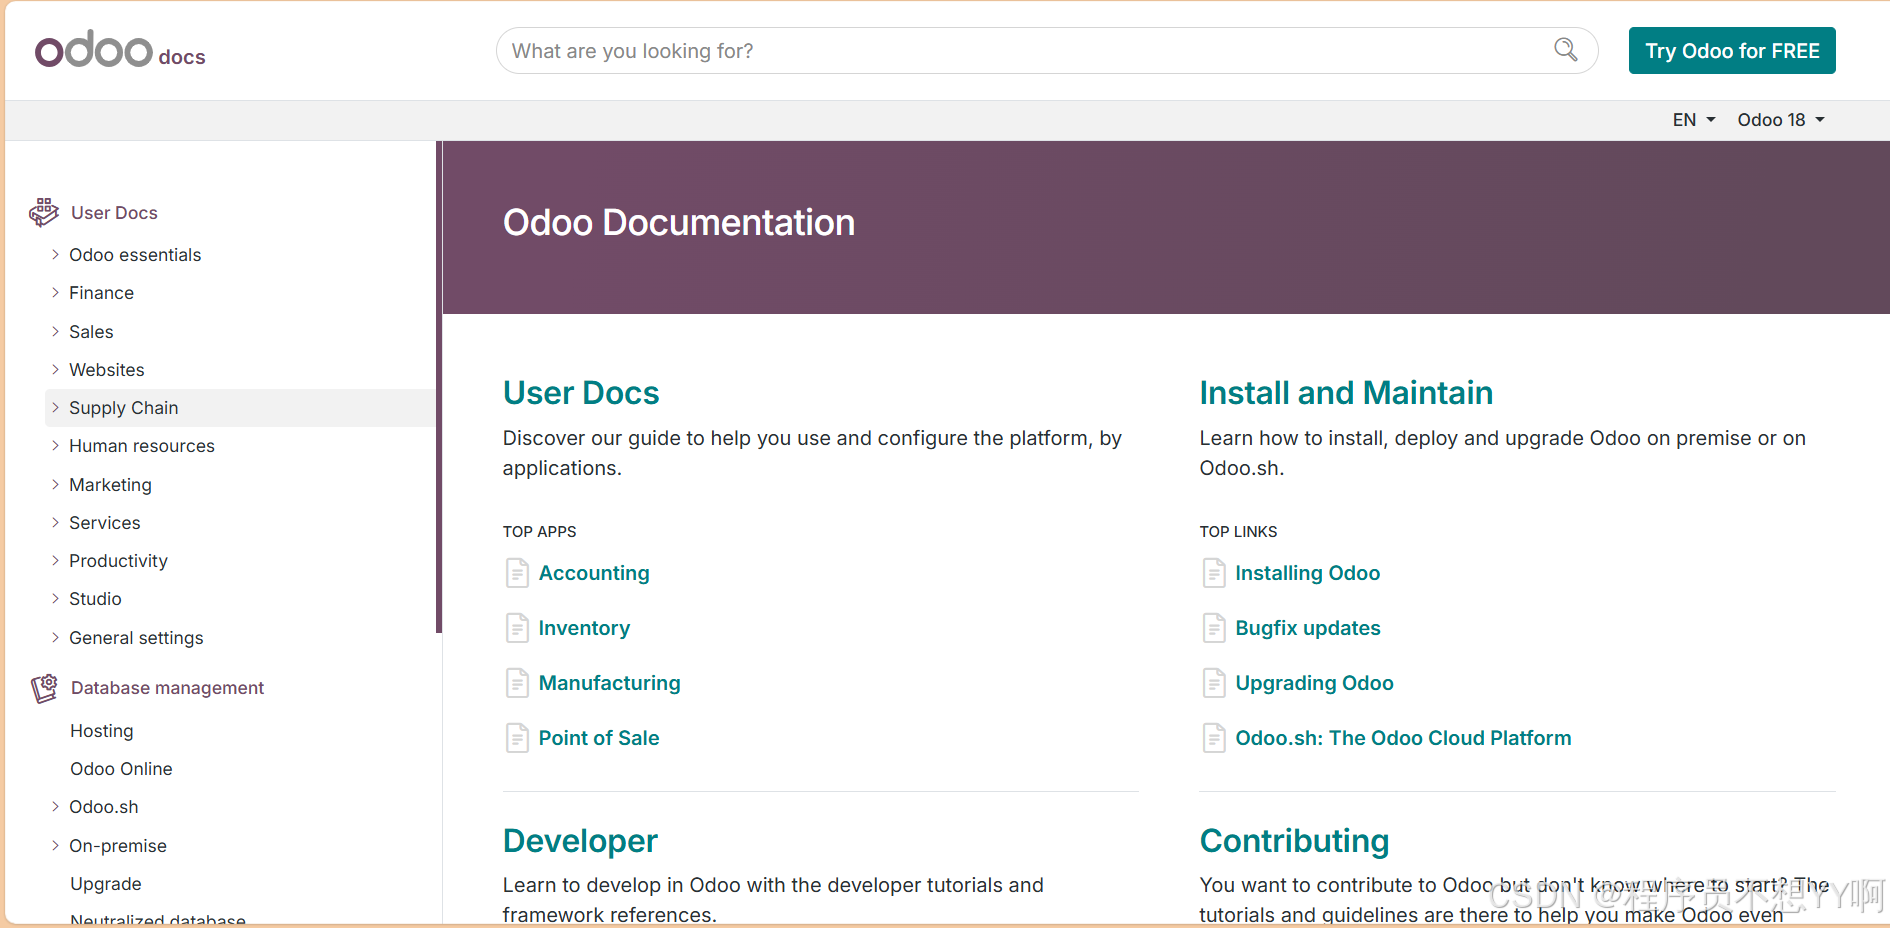Expand the On-premise chevron
This screenshot has width=1890, height=928.
click(56, 846)
